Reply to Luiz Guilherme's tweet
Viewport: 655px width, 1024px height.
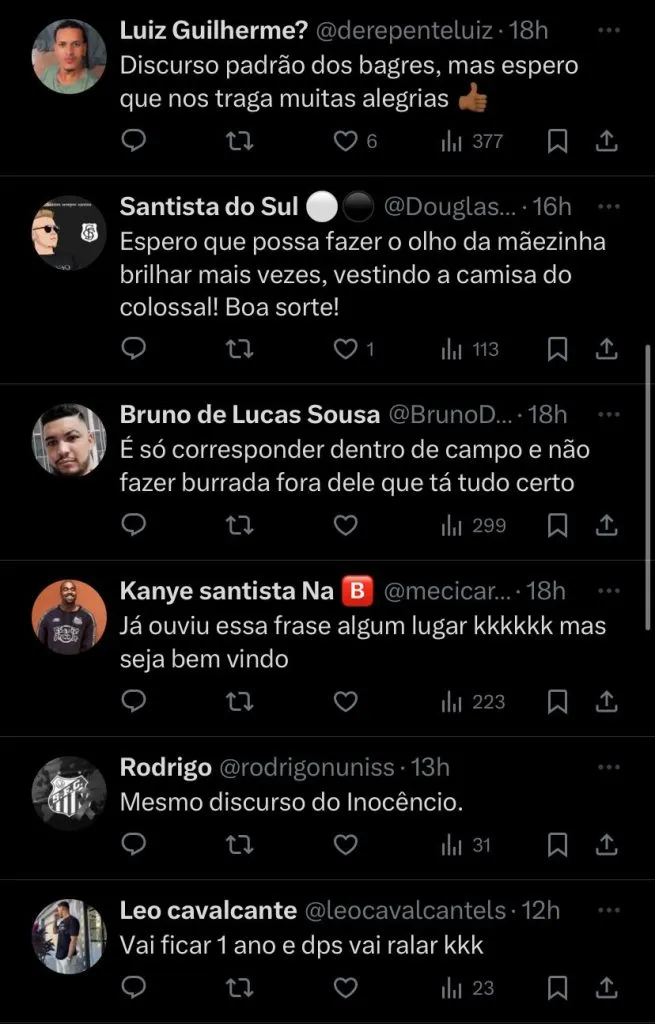(134, 142)
